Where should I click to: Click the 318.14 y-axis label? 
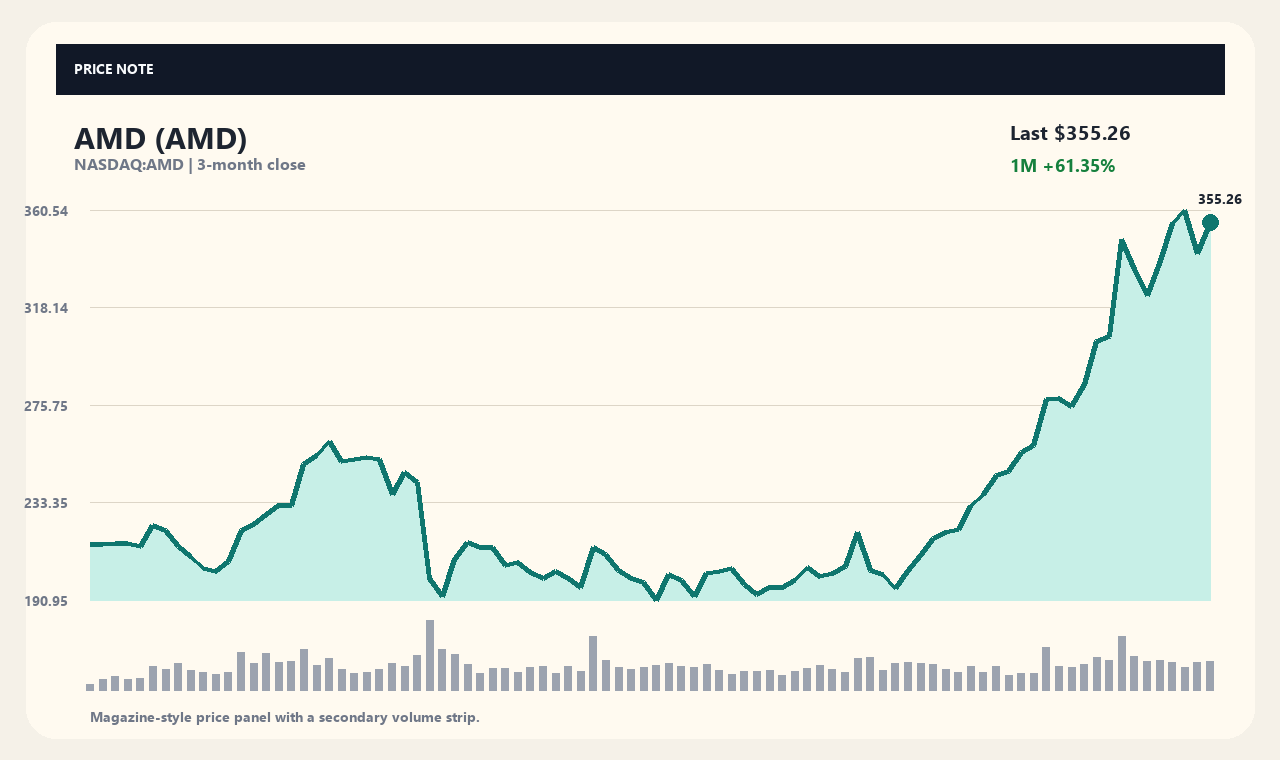coord(46,308)
